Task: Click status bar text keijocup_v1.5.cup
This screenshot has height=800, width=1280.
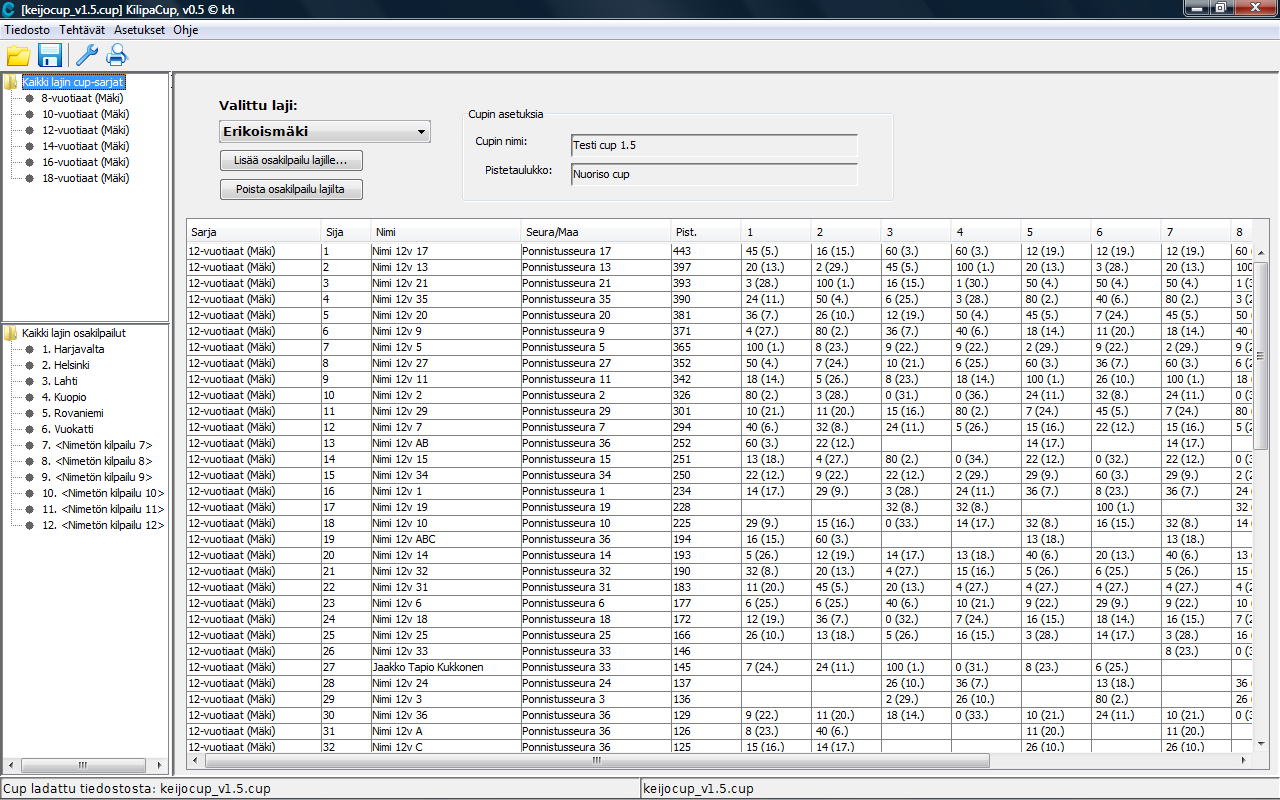Action: coord(698,789)
